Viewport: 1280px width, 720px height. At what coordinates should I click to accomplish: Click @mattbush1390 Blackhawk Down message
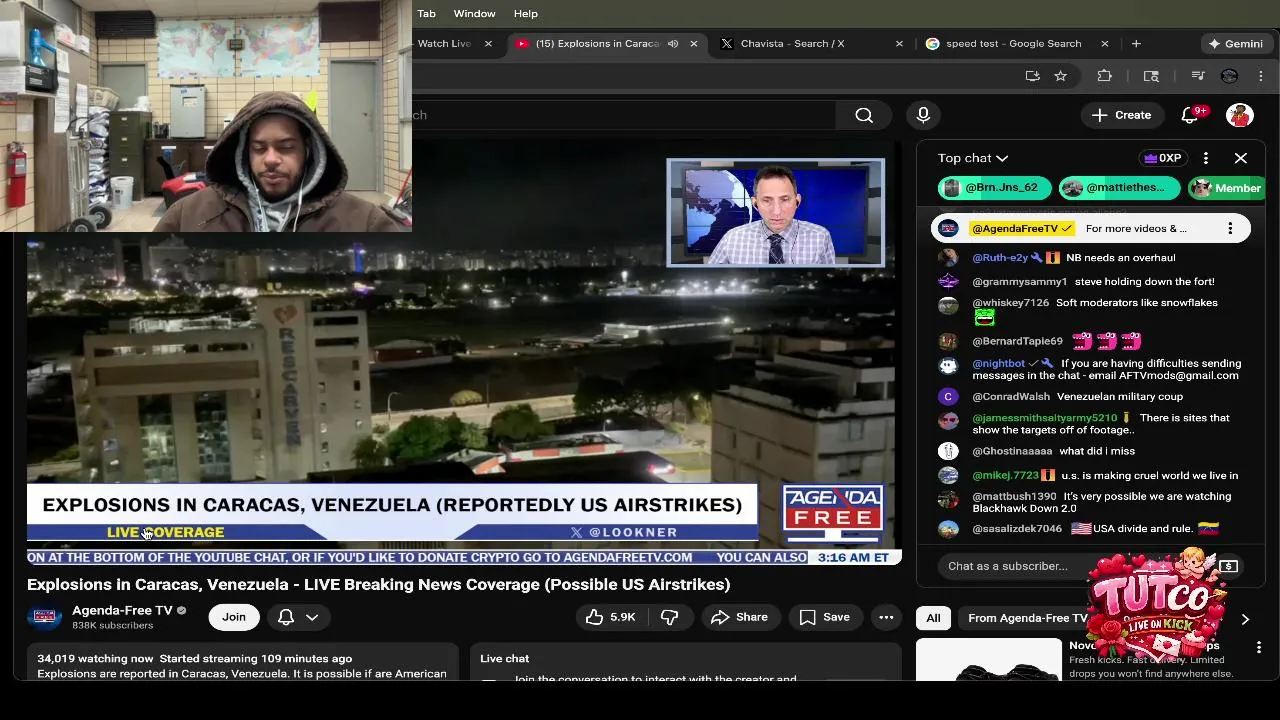pos(1102,502)
